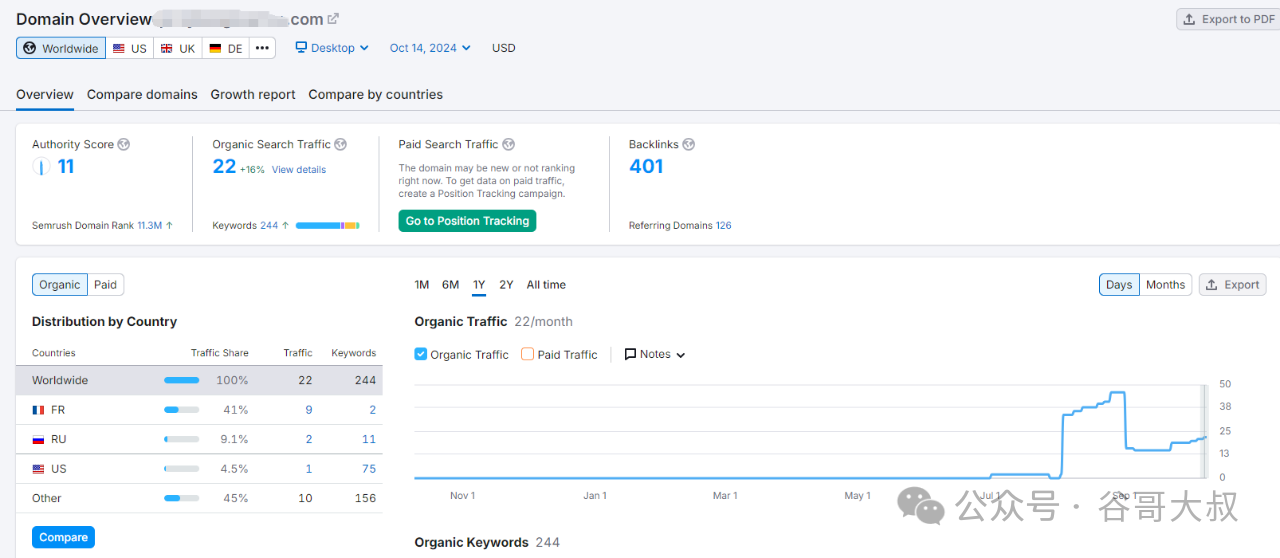This screenshot has height=558, width=1280.
Task: Click the Other traffic share bar
Action: coord(181,498)
